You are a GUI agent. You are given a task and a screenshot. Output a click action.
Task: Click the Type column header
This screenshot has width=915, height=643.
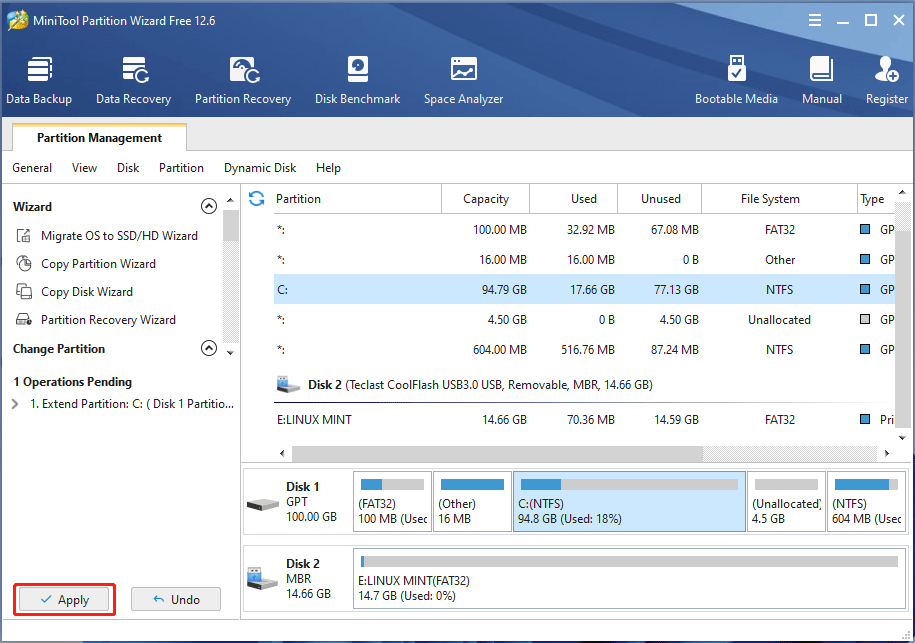(875, 199)
